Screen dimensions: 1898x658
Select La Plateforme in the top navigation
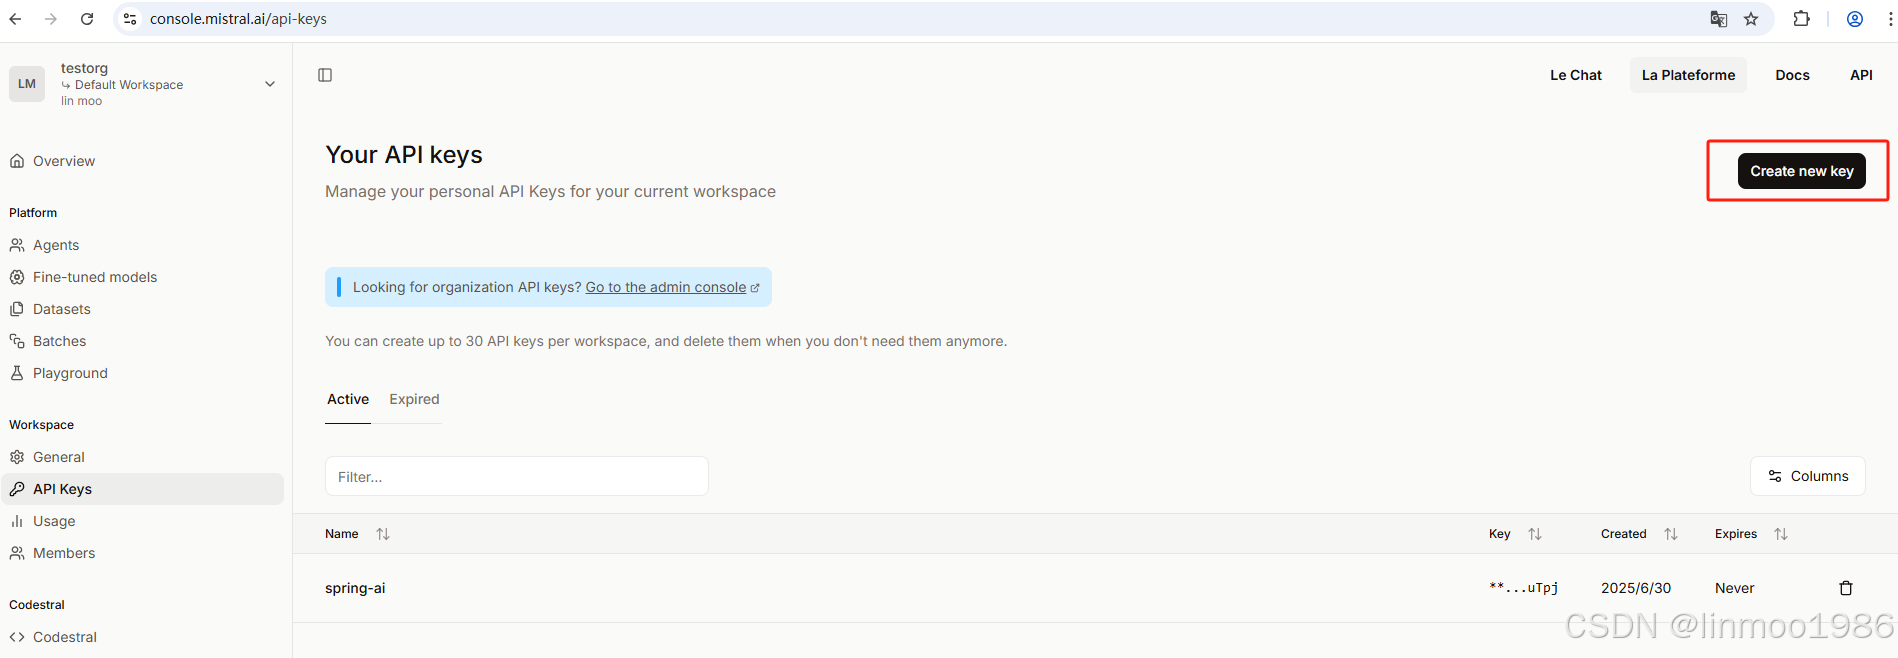pos(1688,75)
